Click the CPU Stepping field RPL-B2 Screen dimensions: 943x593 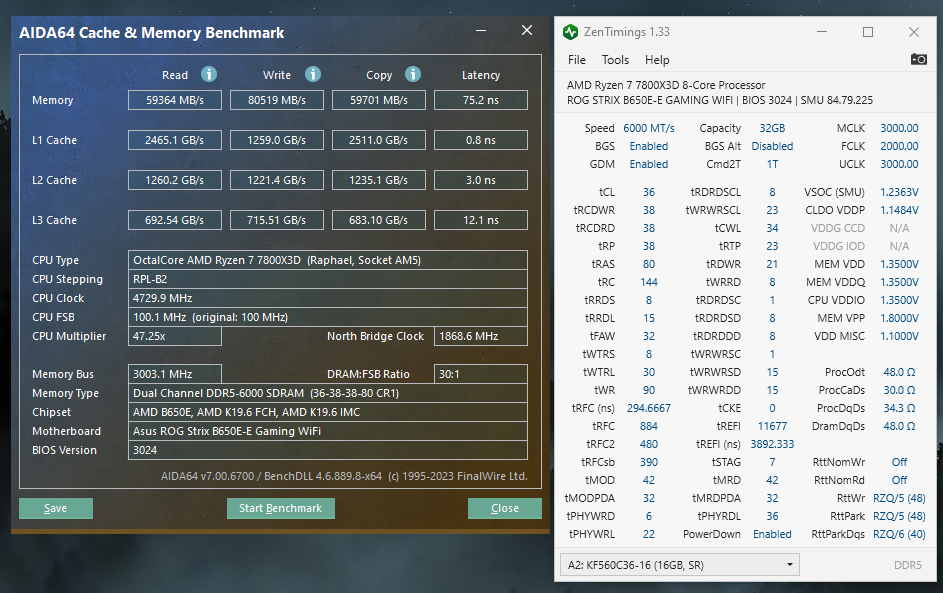328,279
